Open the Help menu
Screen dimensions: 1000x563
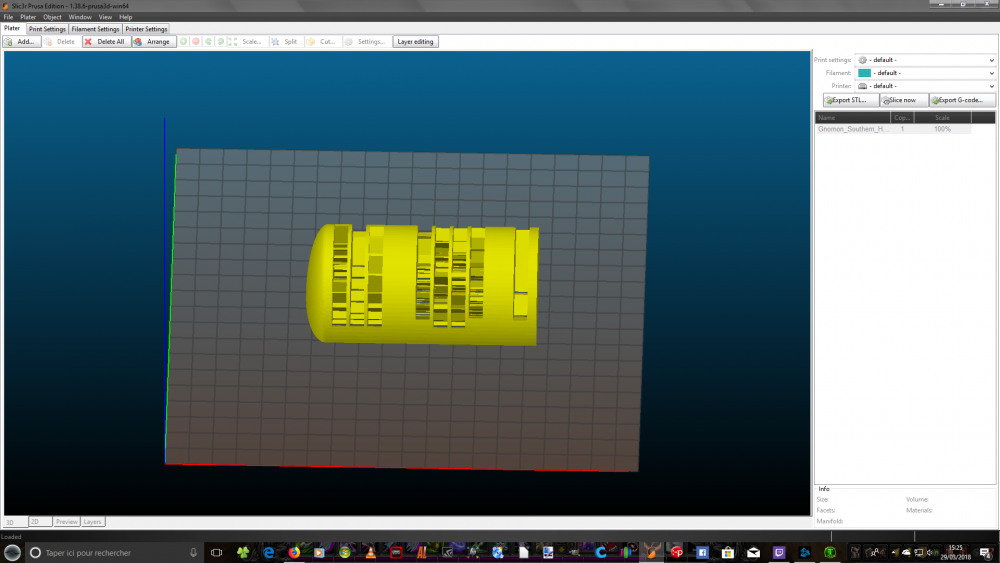click(x=126, y=17)
